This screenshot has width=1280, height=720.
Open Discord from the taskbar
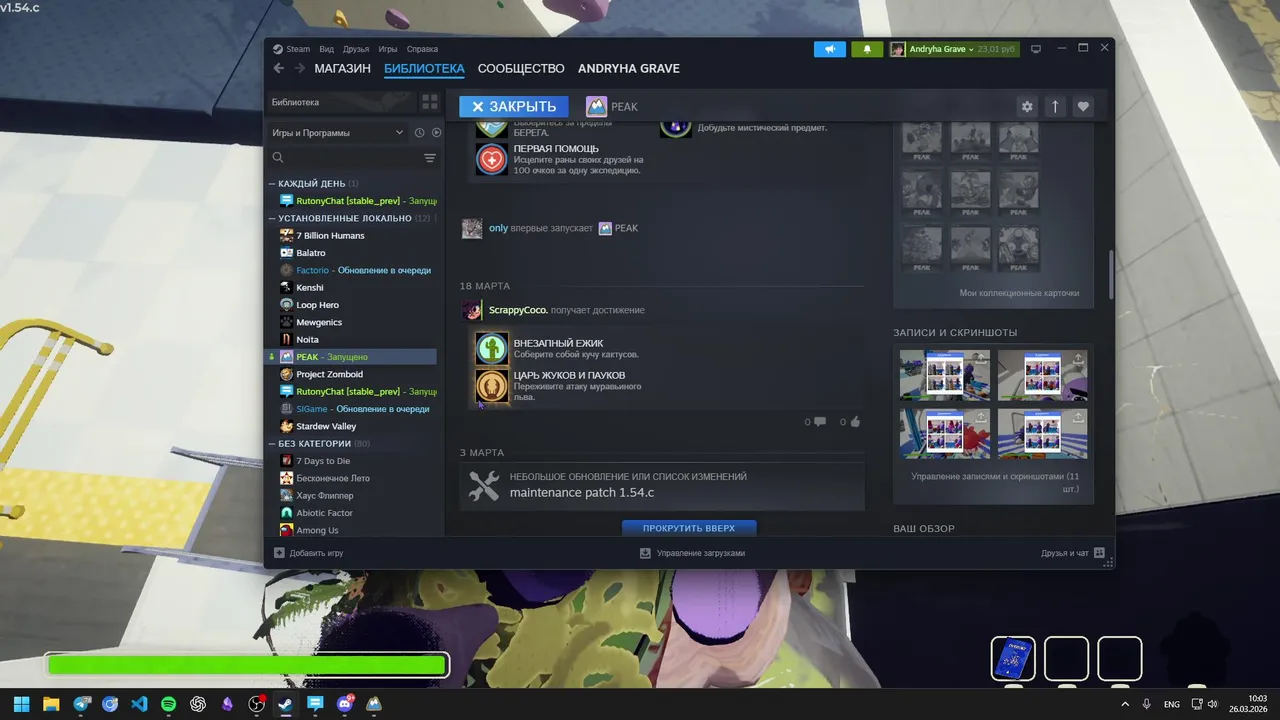345,704
